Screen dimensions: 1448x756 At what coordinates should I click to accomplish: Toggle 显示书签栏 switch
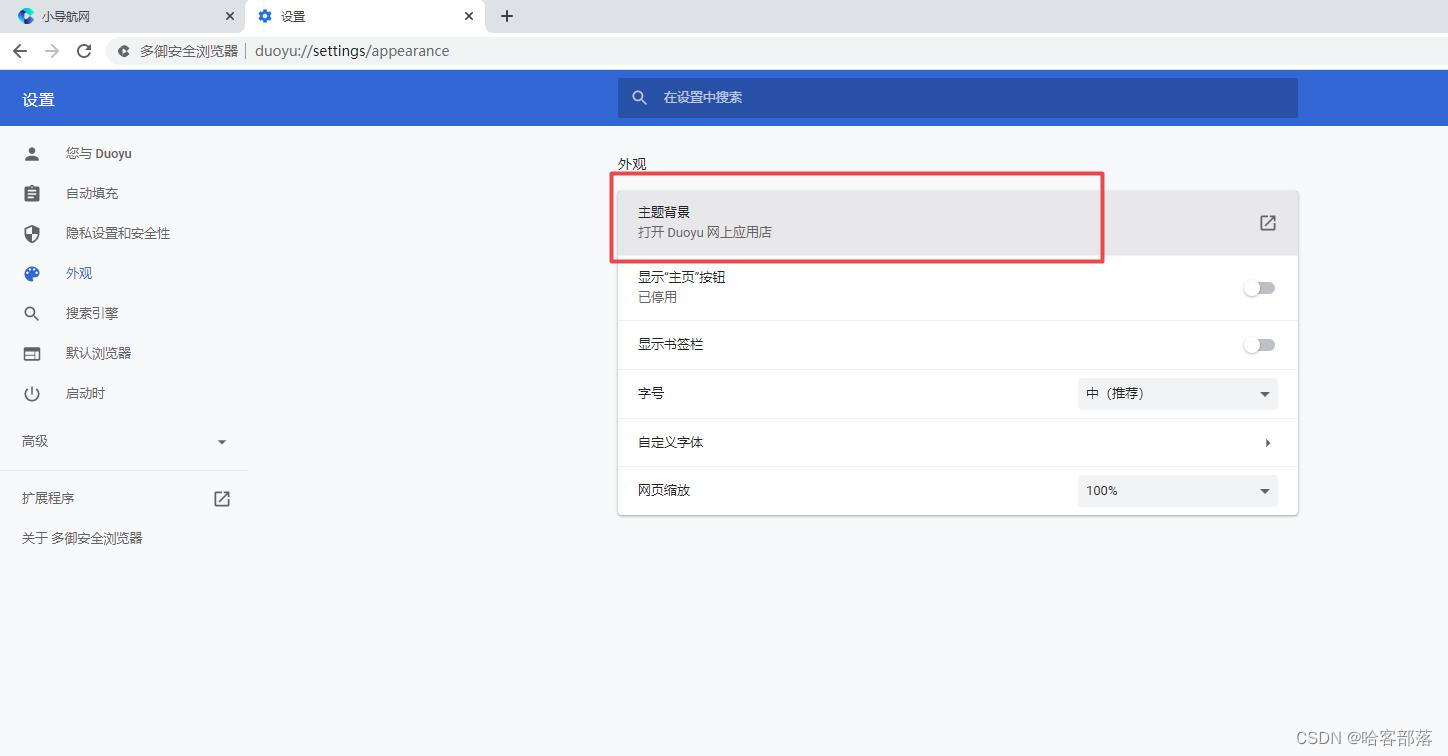[x=1259, y=345]
